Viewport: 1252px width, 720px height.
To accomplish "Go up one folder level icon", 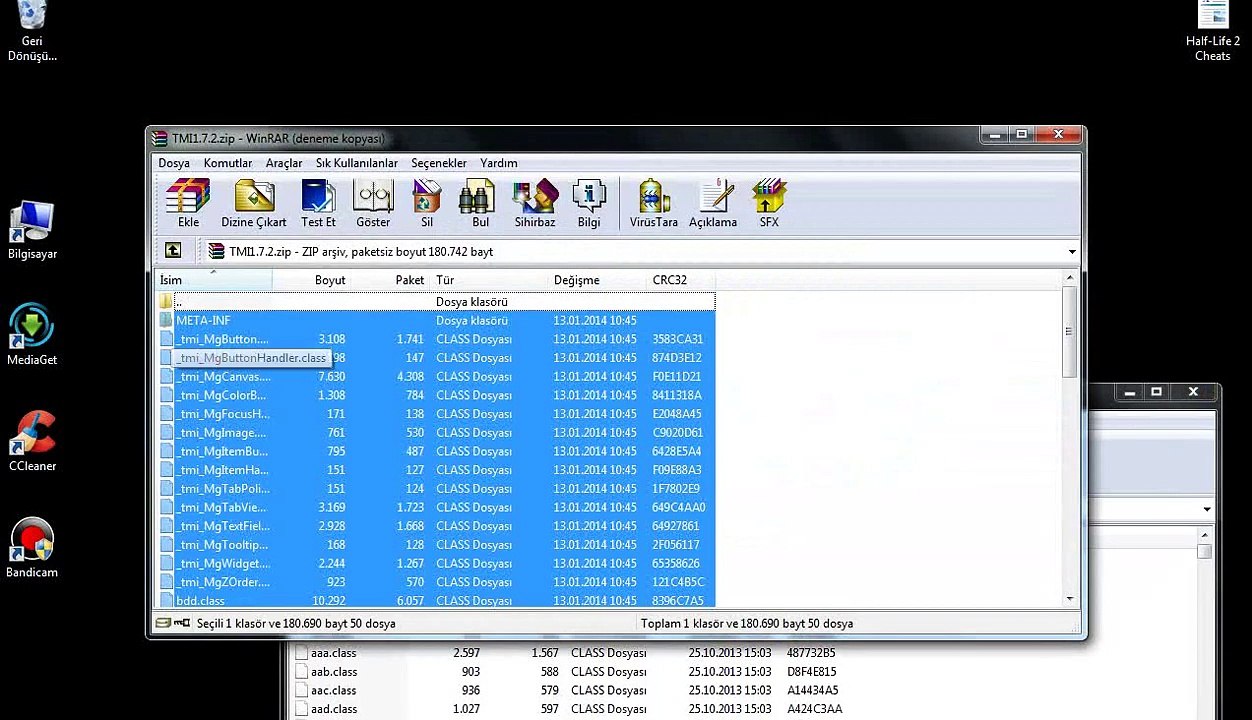I will (173, 251).
